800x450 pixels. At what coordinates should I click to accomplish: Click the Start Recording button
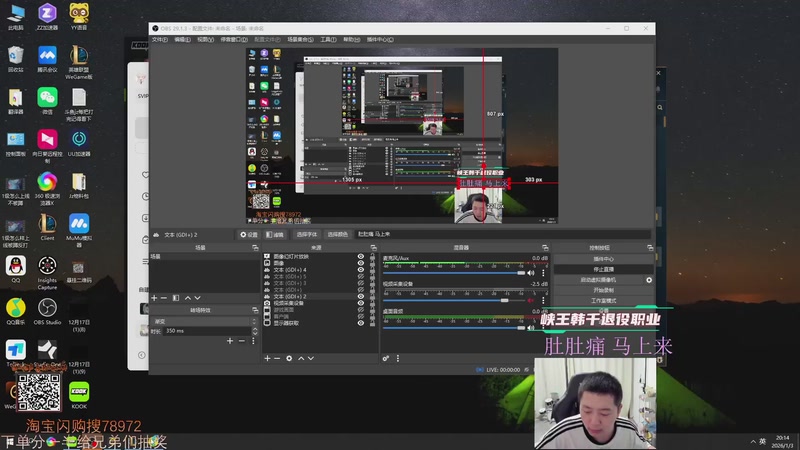(x=604, y=290)
